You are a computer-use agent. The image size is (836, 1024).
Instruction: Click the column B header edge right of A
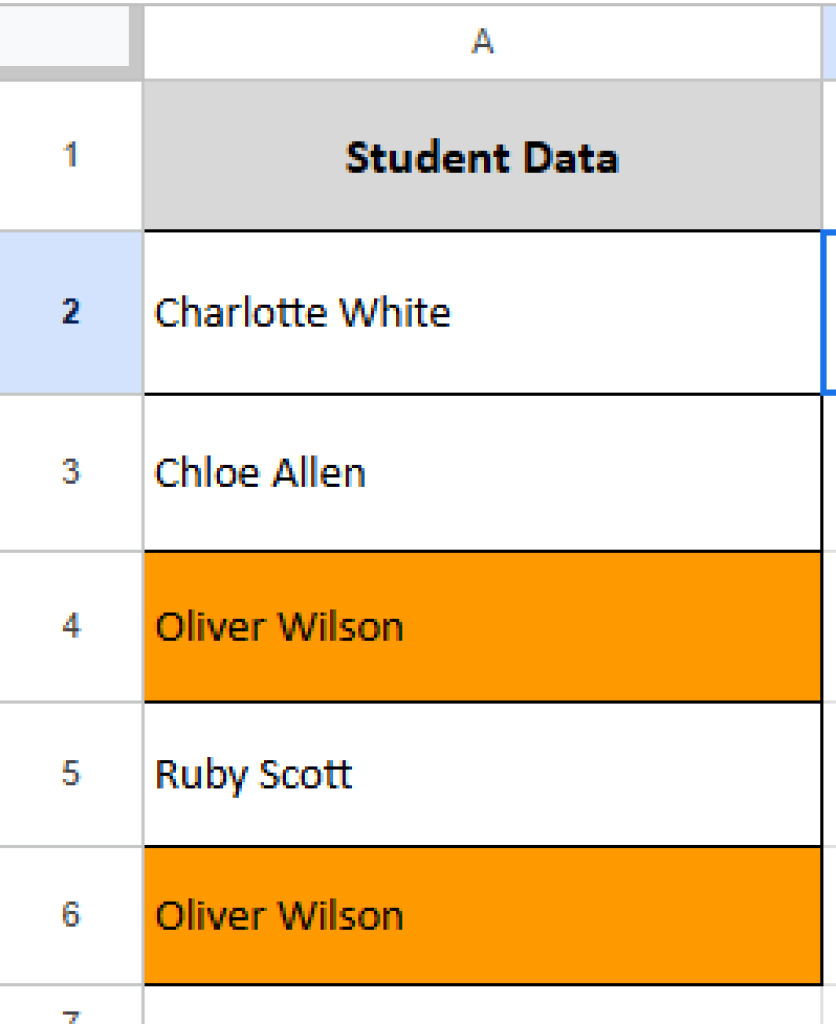[x=830, y=42]
